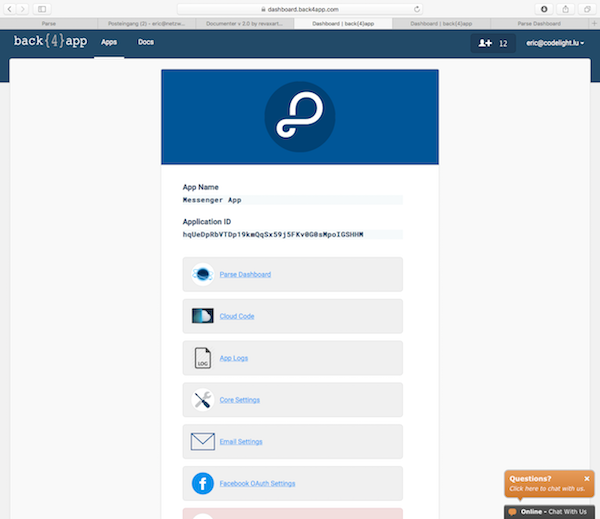
Task: Click the dashboard.back4app.com address bar
Action: click(300, 9)
